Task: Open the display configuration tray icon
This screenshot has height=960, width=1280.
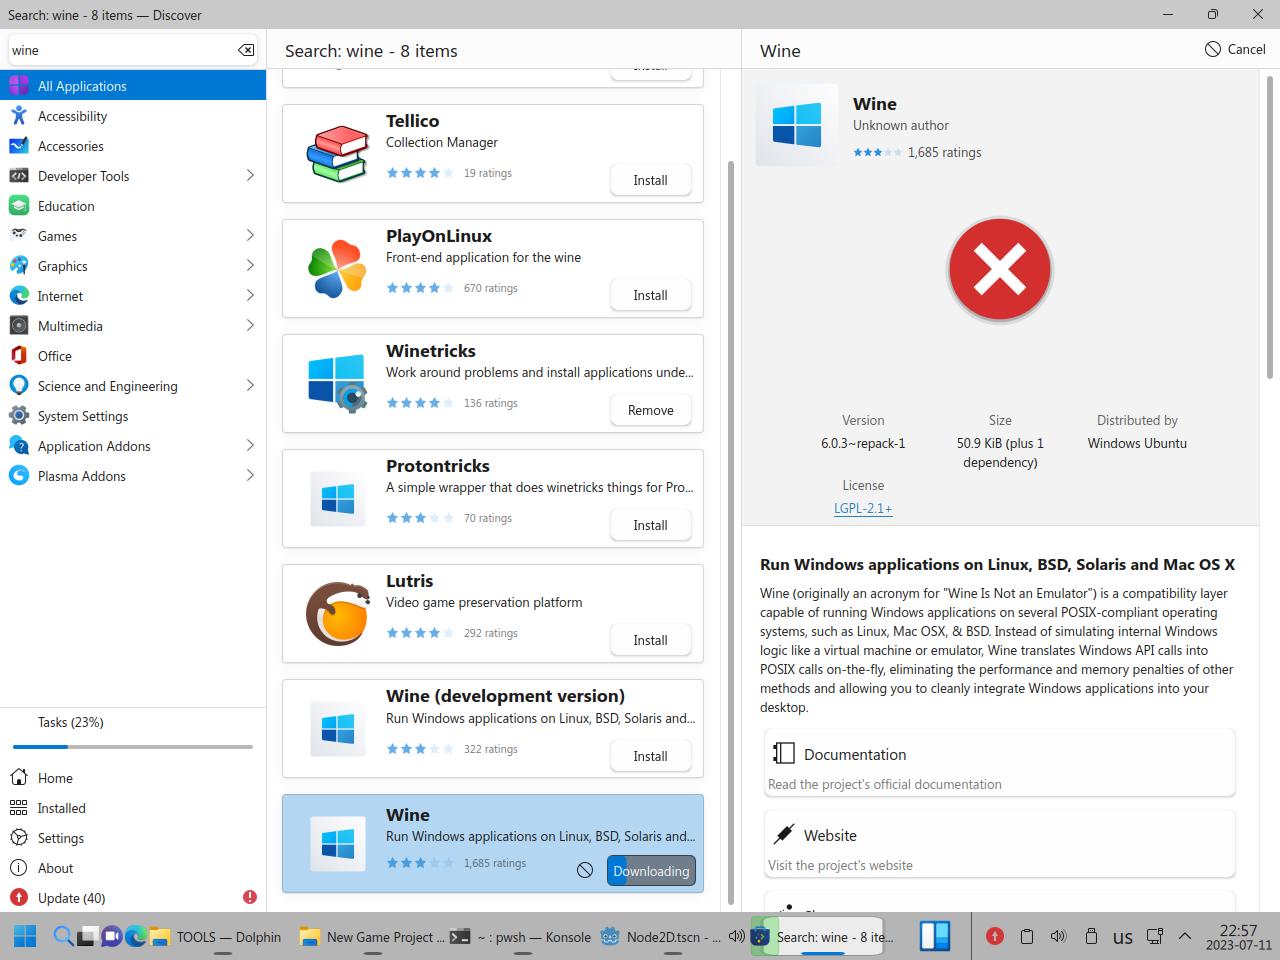Action: (1154, 937)
